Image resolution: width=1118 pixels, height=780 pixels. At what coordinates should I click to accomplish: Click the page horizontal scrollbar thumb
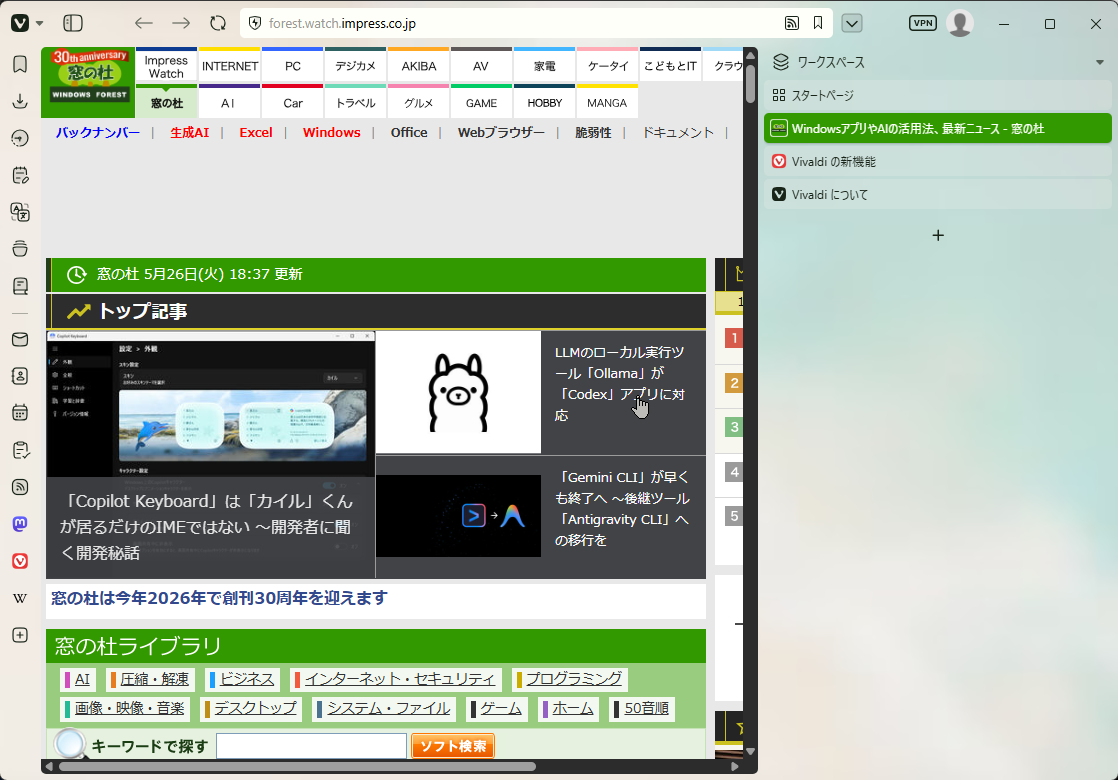297,767
